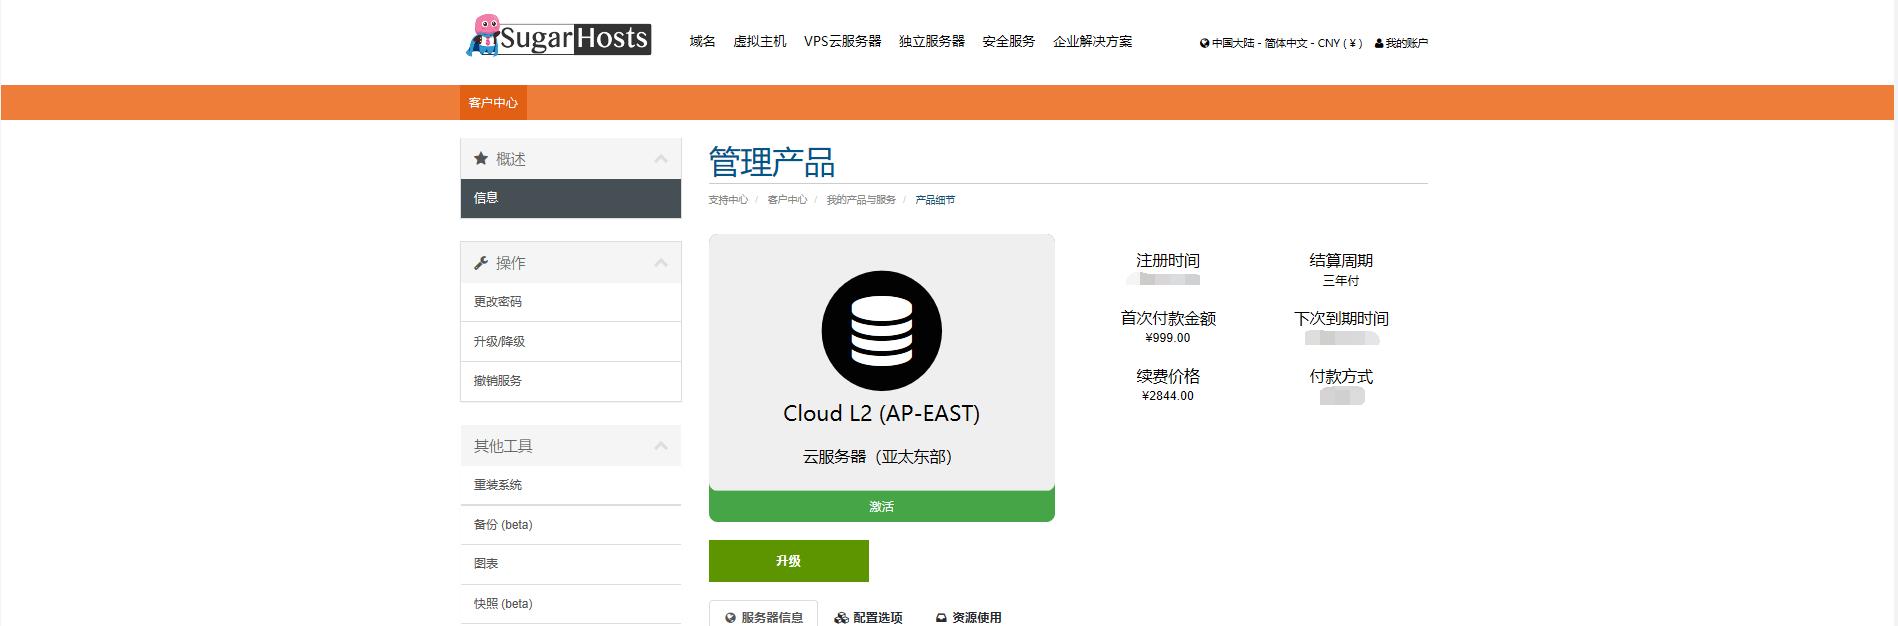Image resolution: width=1898 pixels, height=626 pixels.
Task: Click 撤销服务 in the sidebar
Action: point(571,381)
